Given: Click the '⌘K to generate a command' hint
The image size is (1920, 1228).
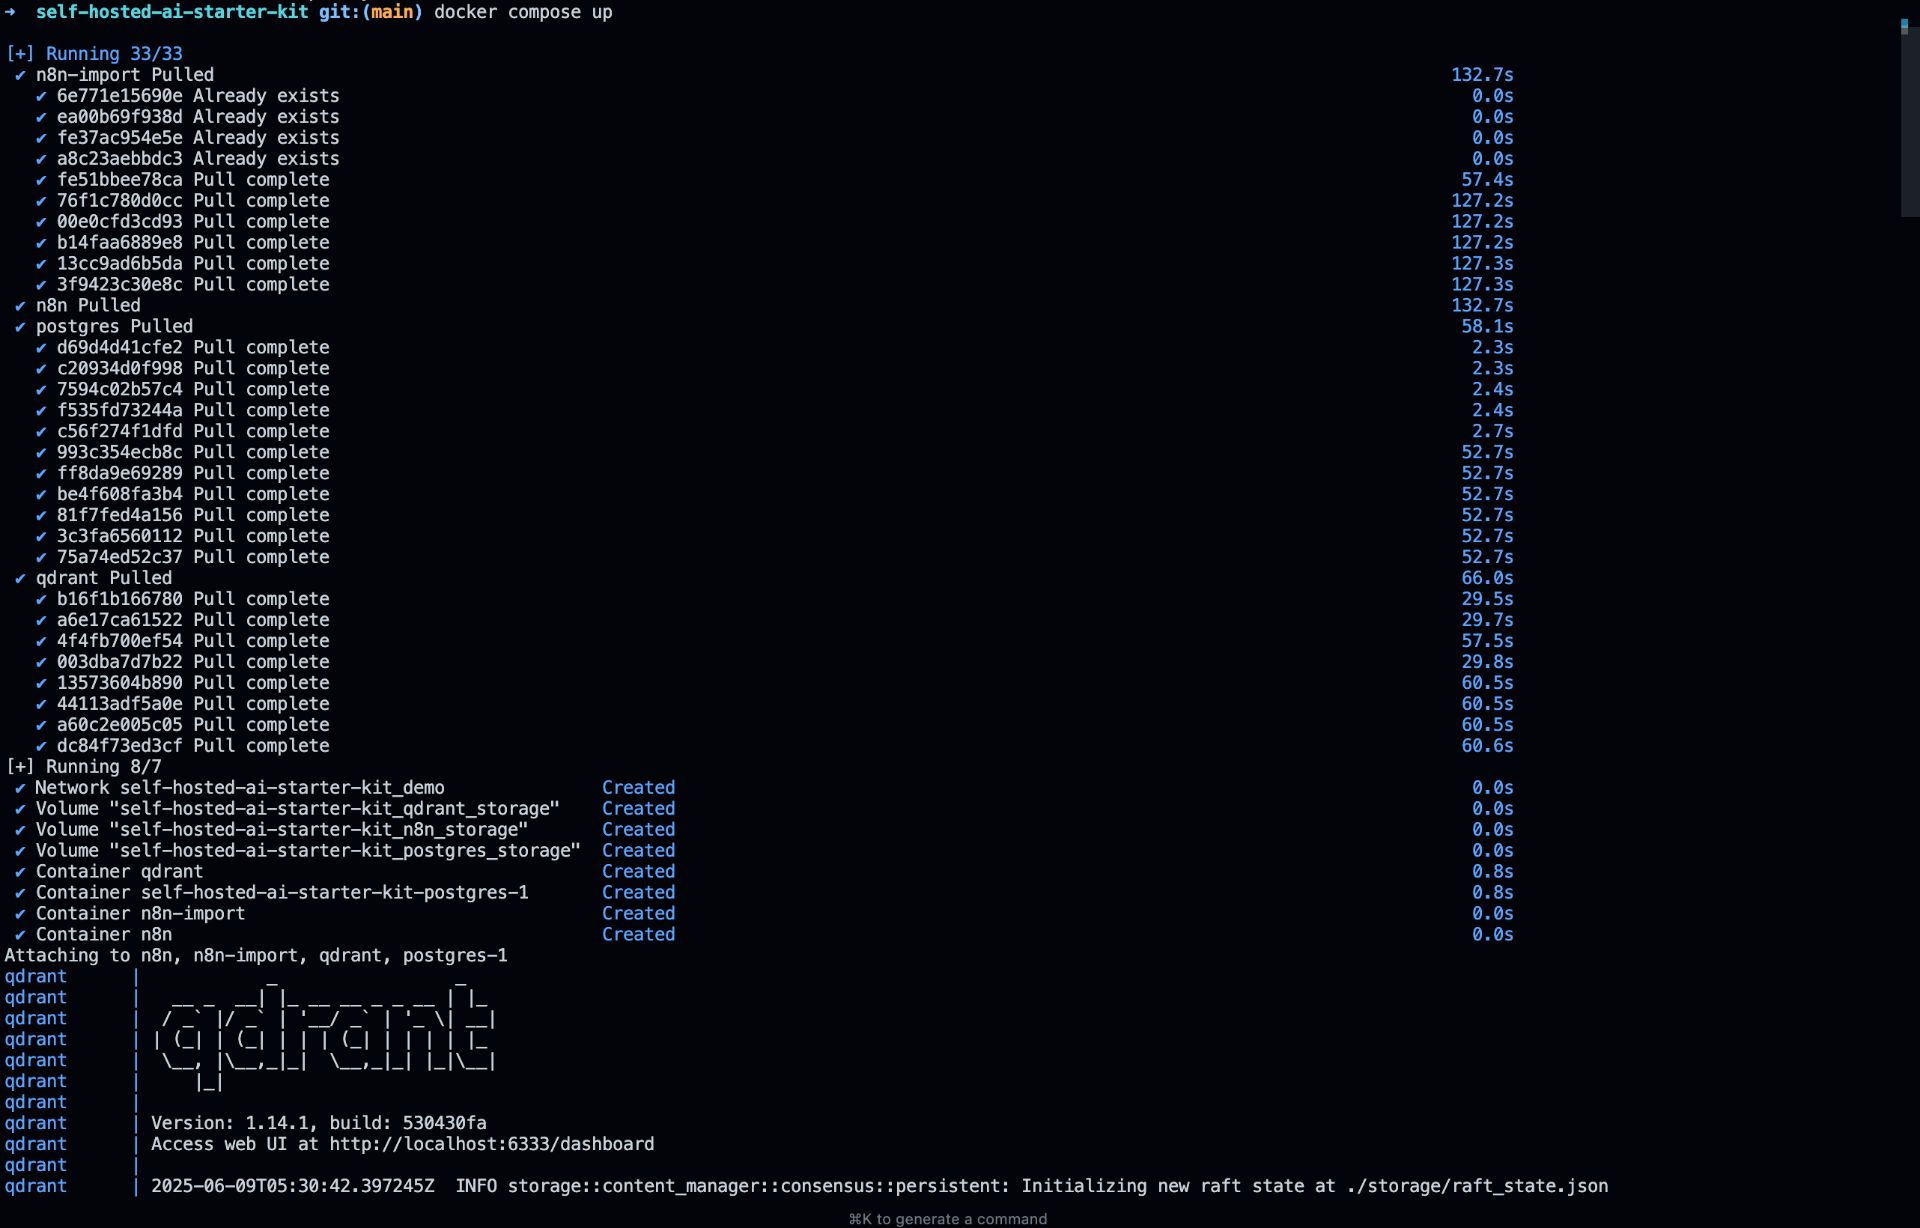Looking at the screenshot, I should [948, 1219].
